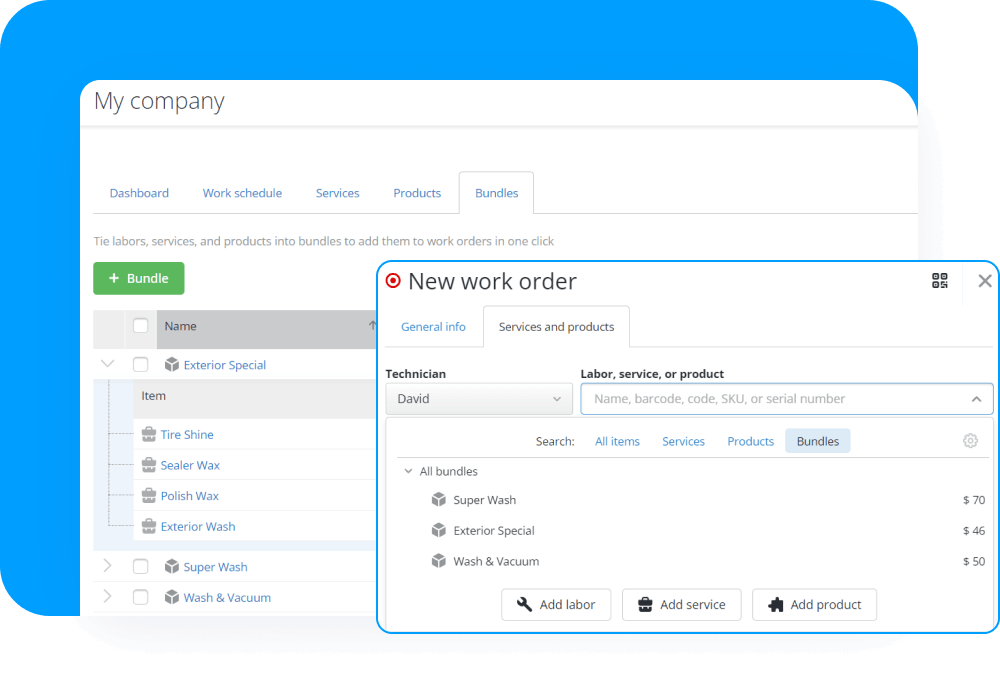Click the briefcase icon on Add service button

coord(647,604)
